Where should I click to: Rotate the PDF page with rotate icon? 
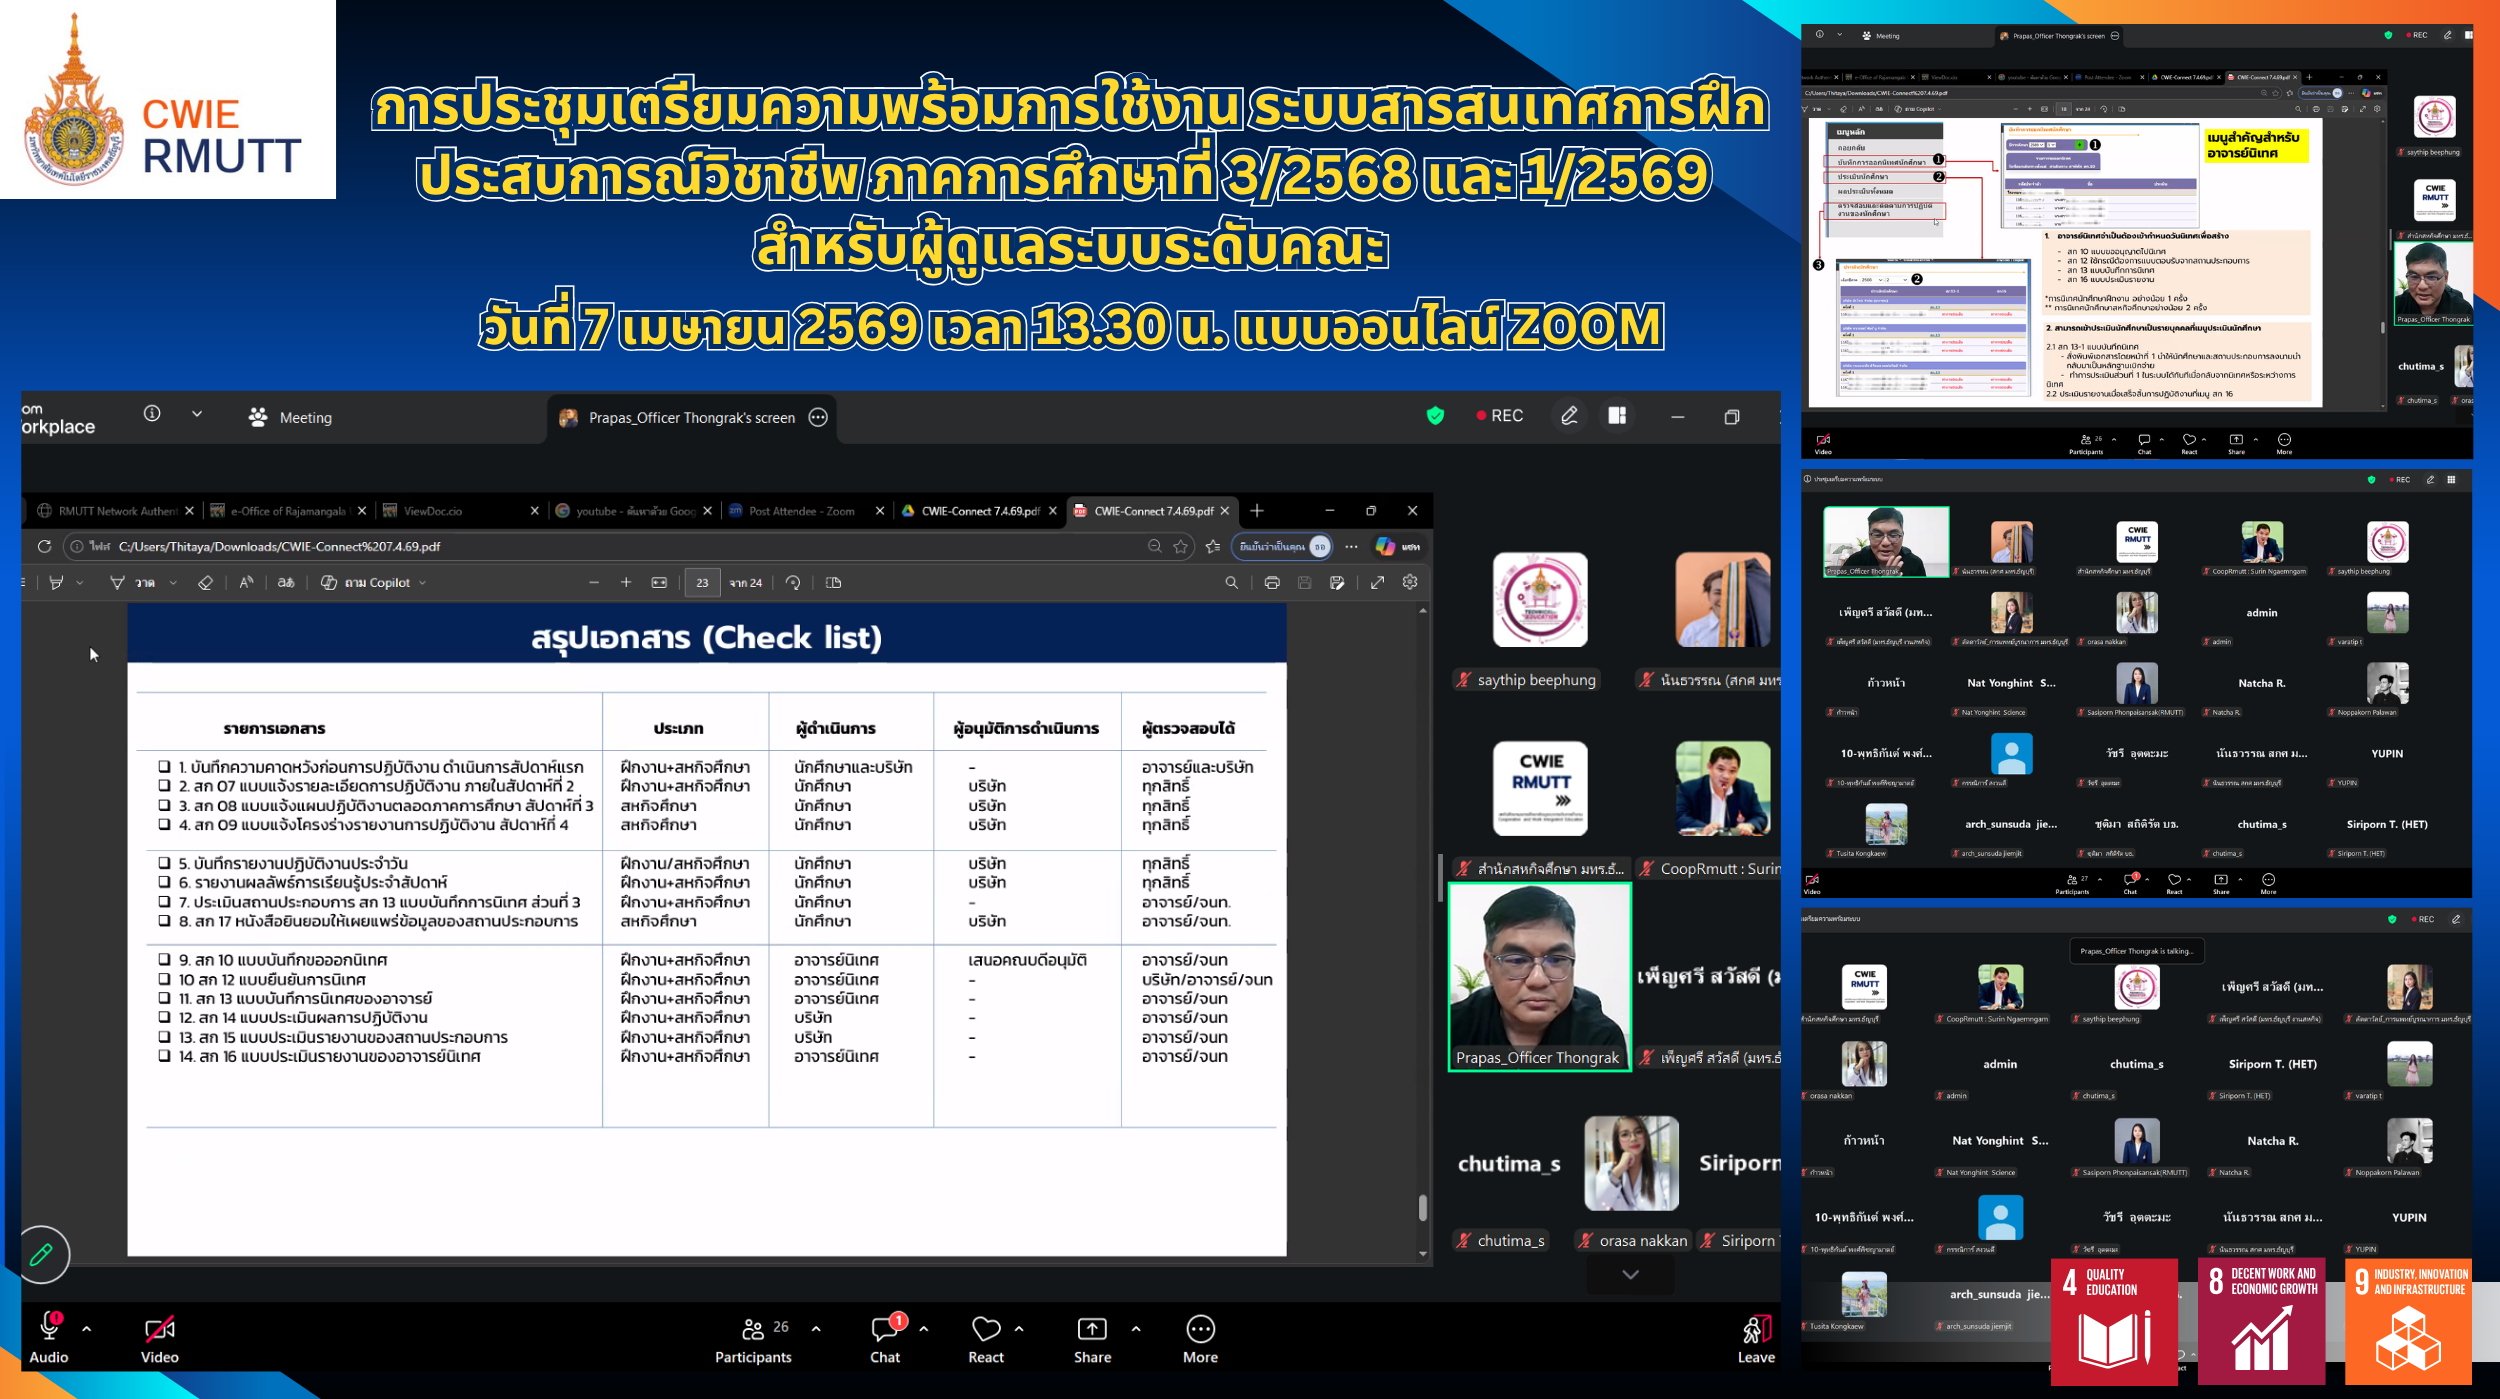pyautogui.click(x=793, y=583)
